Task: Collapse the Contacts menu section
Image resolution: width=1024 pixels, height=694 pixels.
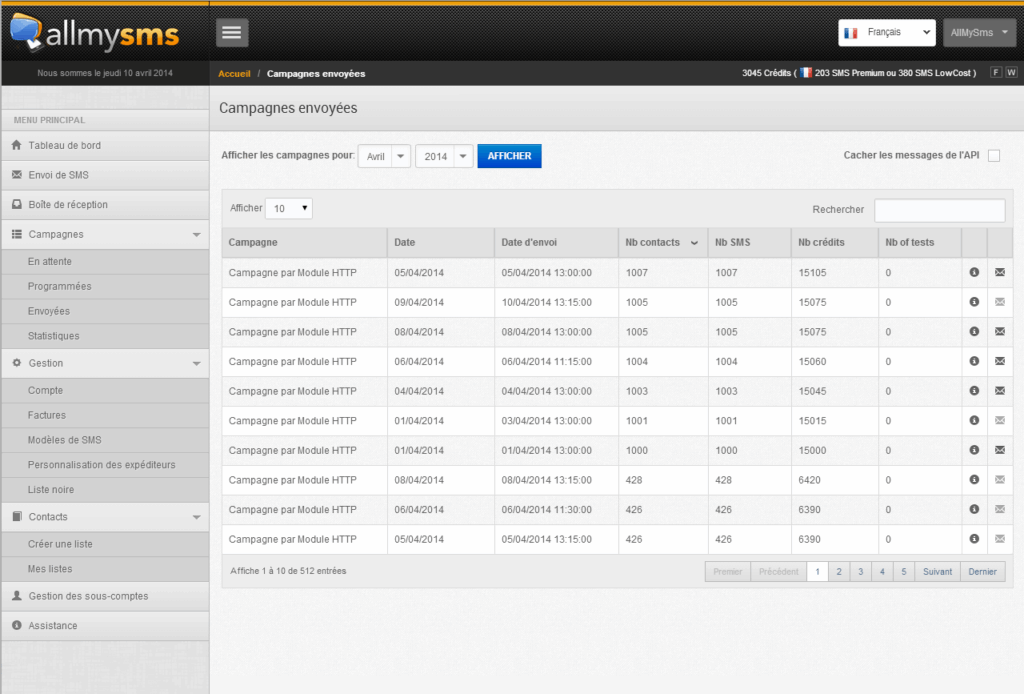Action: pyautogui.click(x=105, y=516)
